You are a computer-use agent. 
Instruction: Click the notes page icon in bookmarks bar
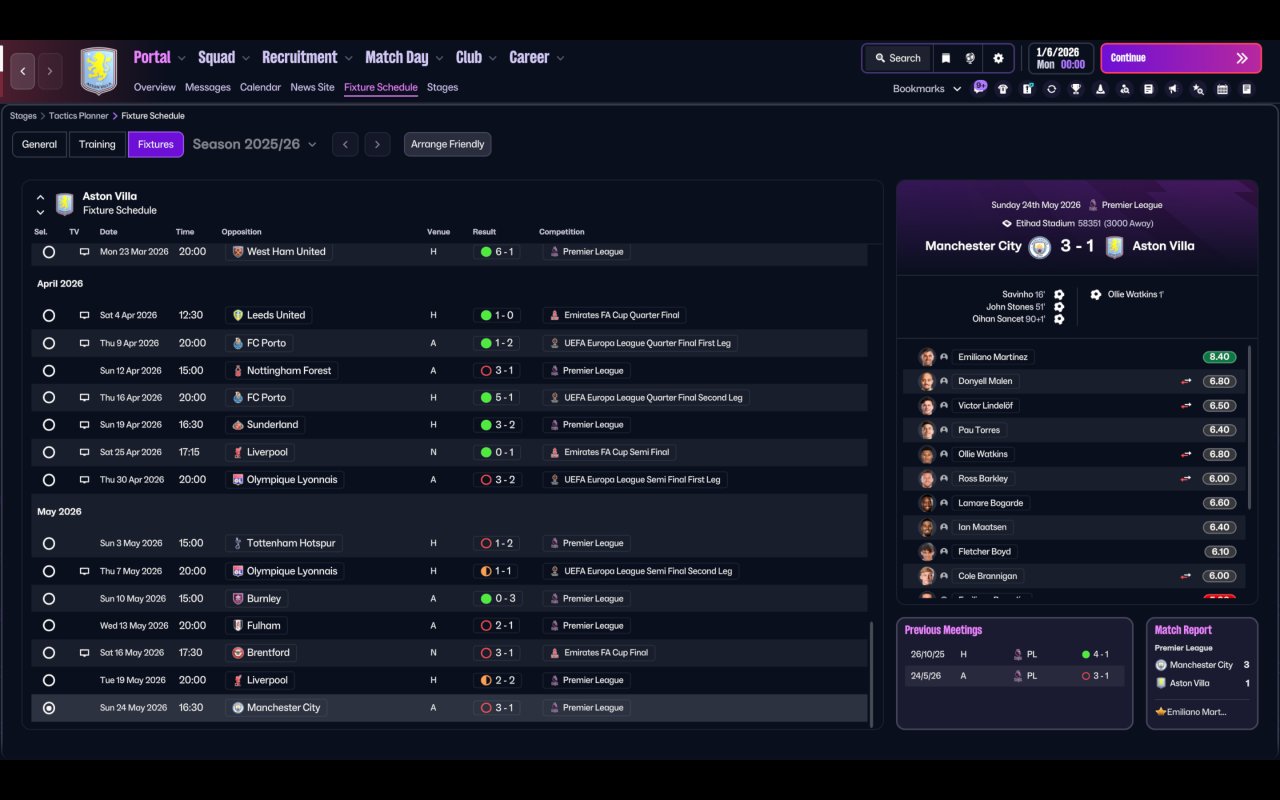[1246, 89]
